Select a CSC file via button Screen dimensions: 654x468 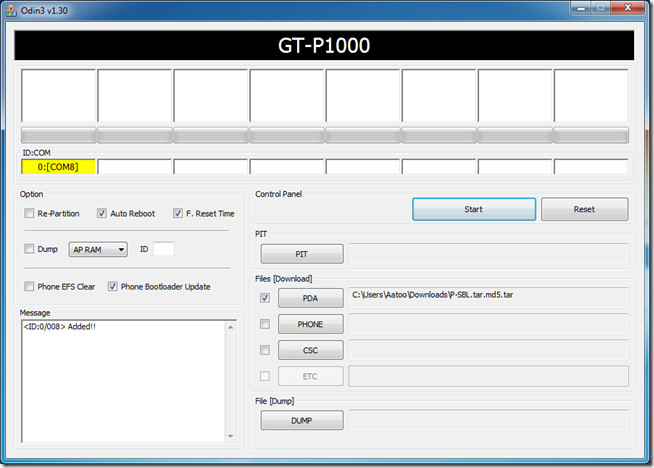tap(311, 350)
